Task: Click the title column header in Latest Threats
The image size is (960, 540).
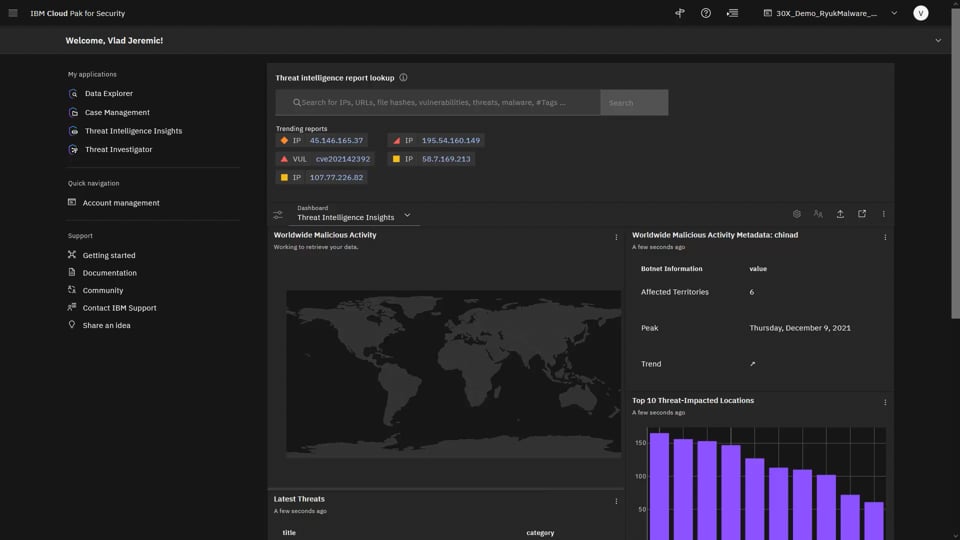Action: [x=289, y=533]
